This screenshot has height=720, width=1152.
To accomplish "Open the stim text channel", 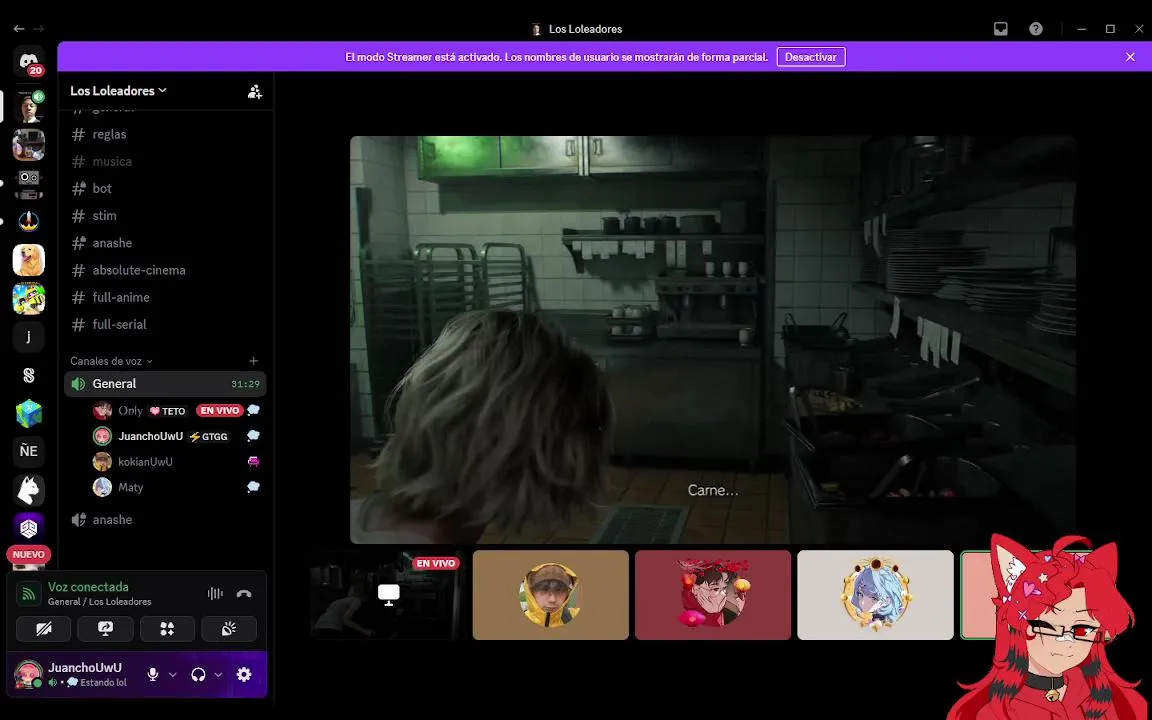I will click(x=165, y=216).
